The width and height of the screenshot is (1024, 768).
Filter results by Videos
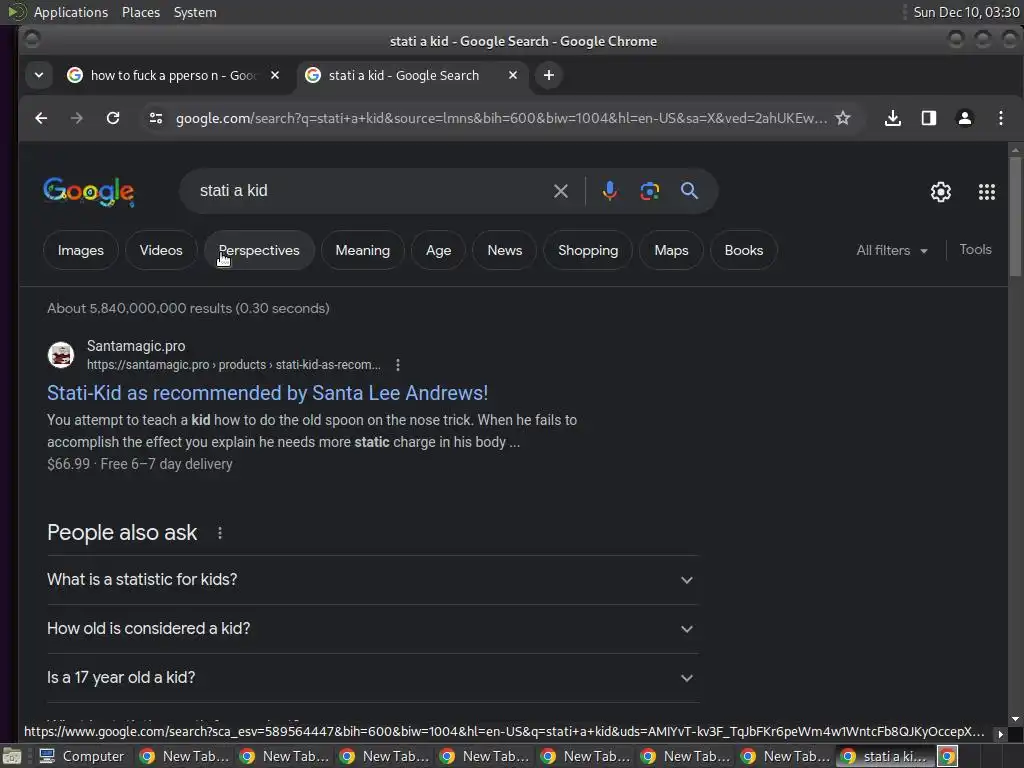pyautogui.click(x=161, y=250)
